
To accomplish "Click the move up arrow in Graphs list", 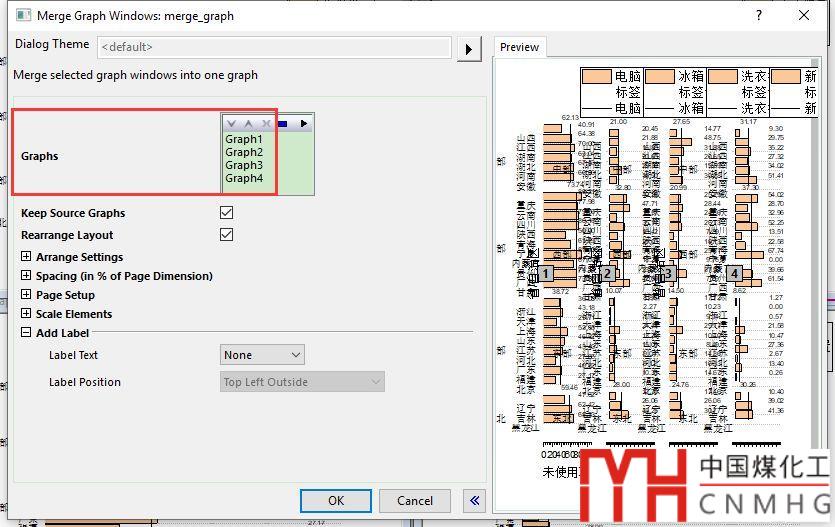I will (x=248, y=124).
